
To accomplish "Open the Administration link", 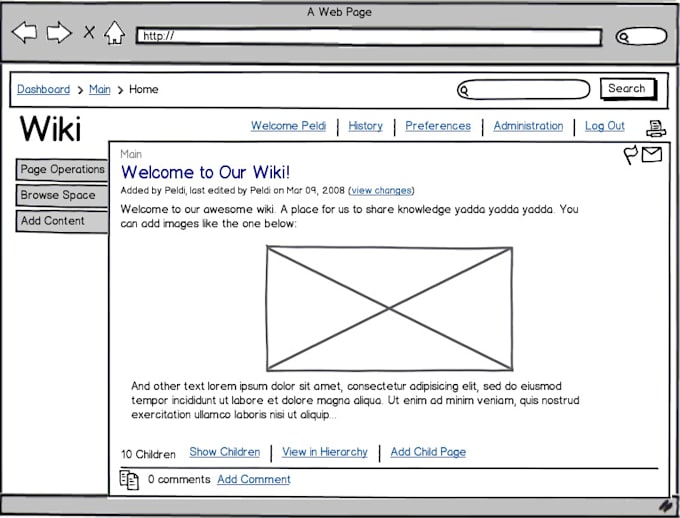I will 528,126.
